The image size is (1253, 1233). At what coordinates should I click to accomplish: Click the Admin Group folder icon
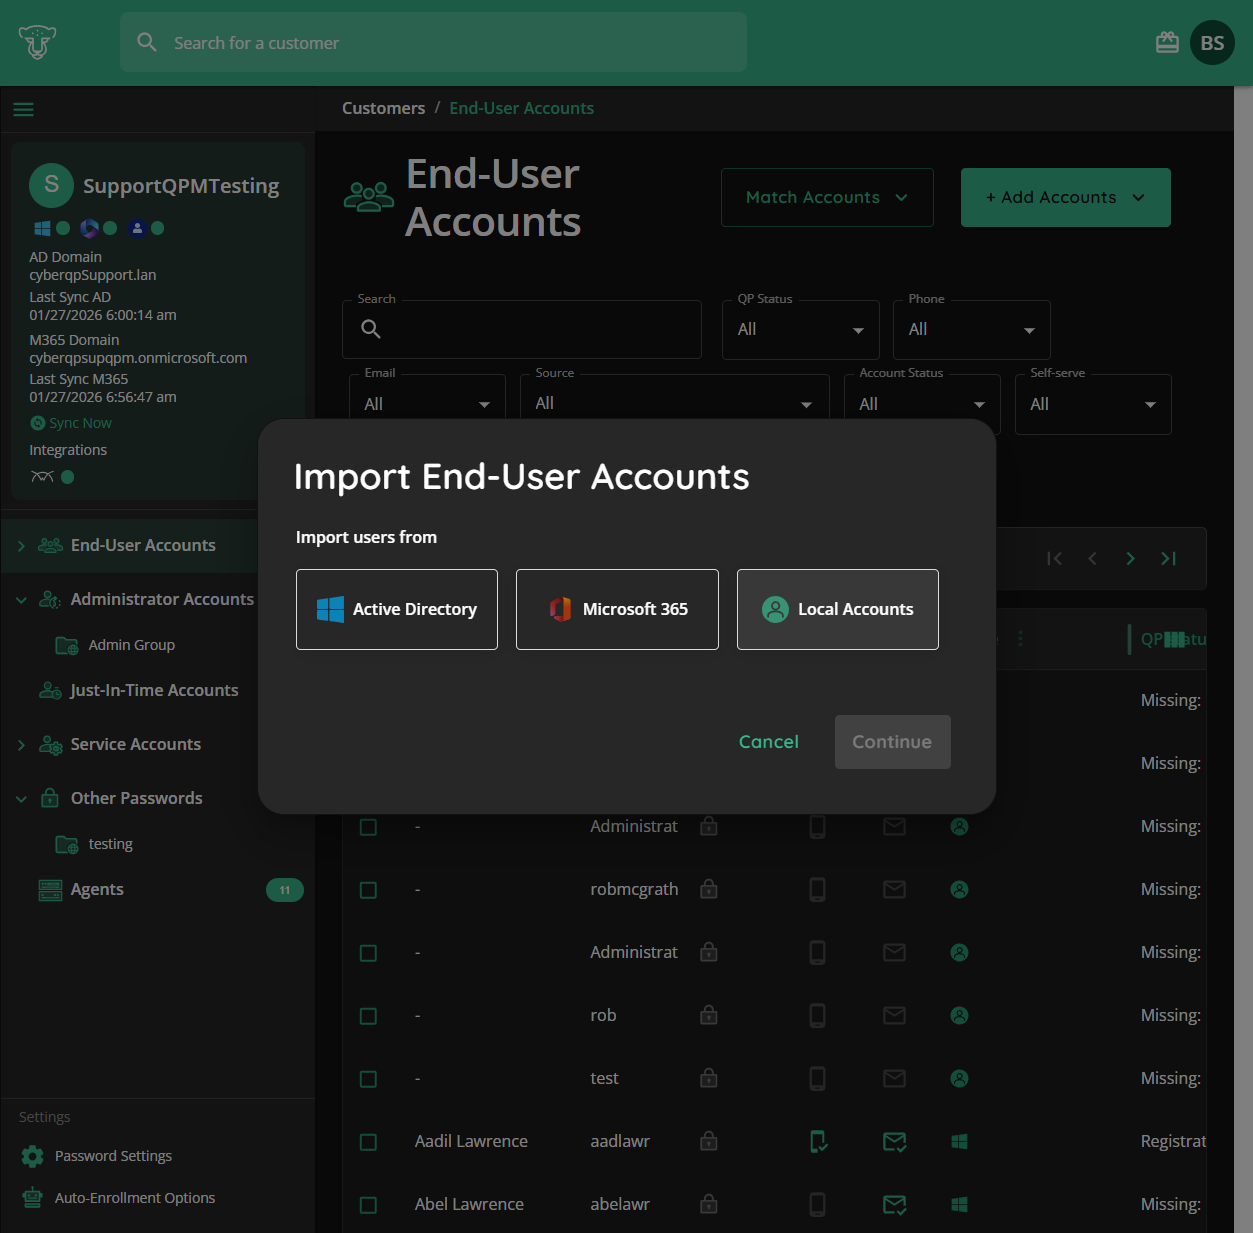click(67, 645)
